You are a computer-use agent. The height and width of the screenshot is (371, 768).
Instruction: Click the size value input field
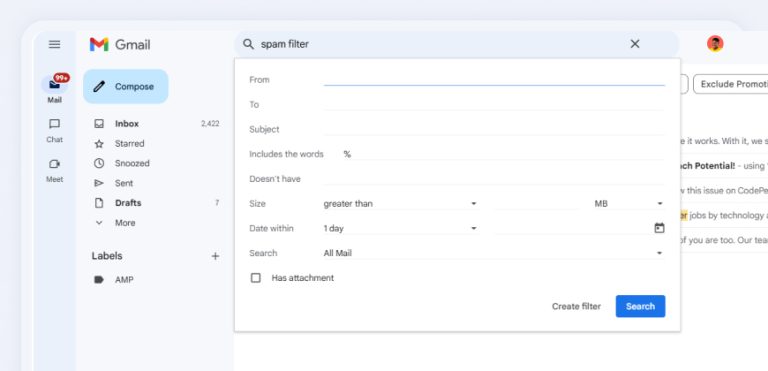pos(537,203)
